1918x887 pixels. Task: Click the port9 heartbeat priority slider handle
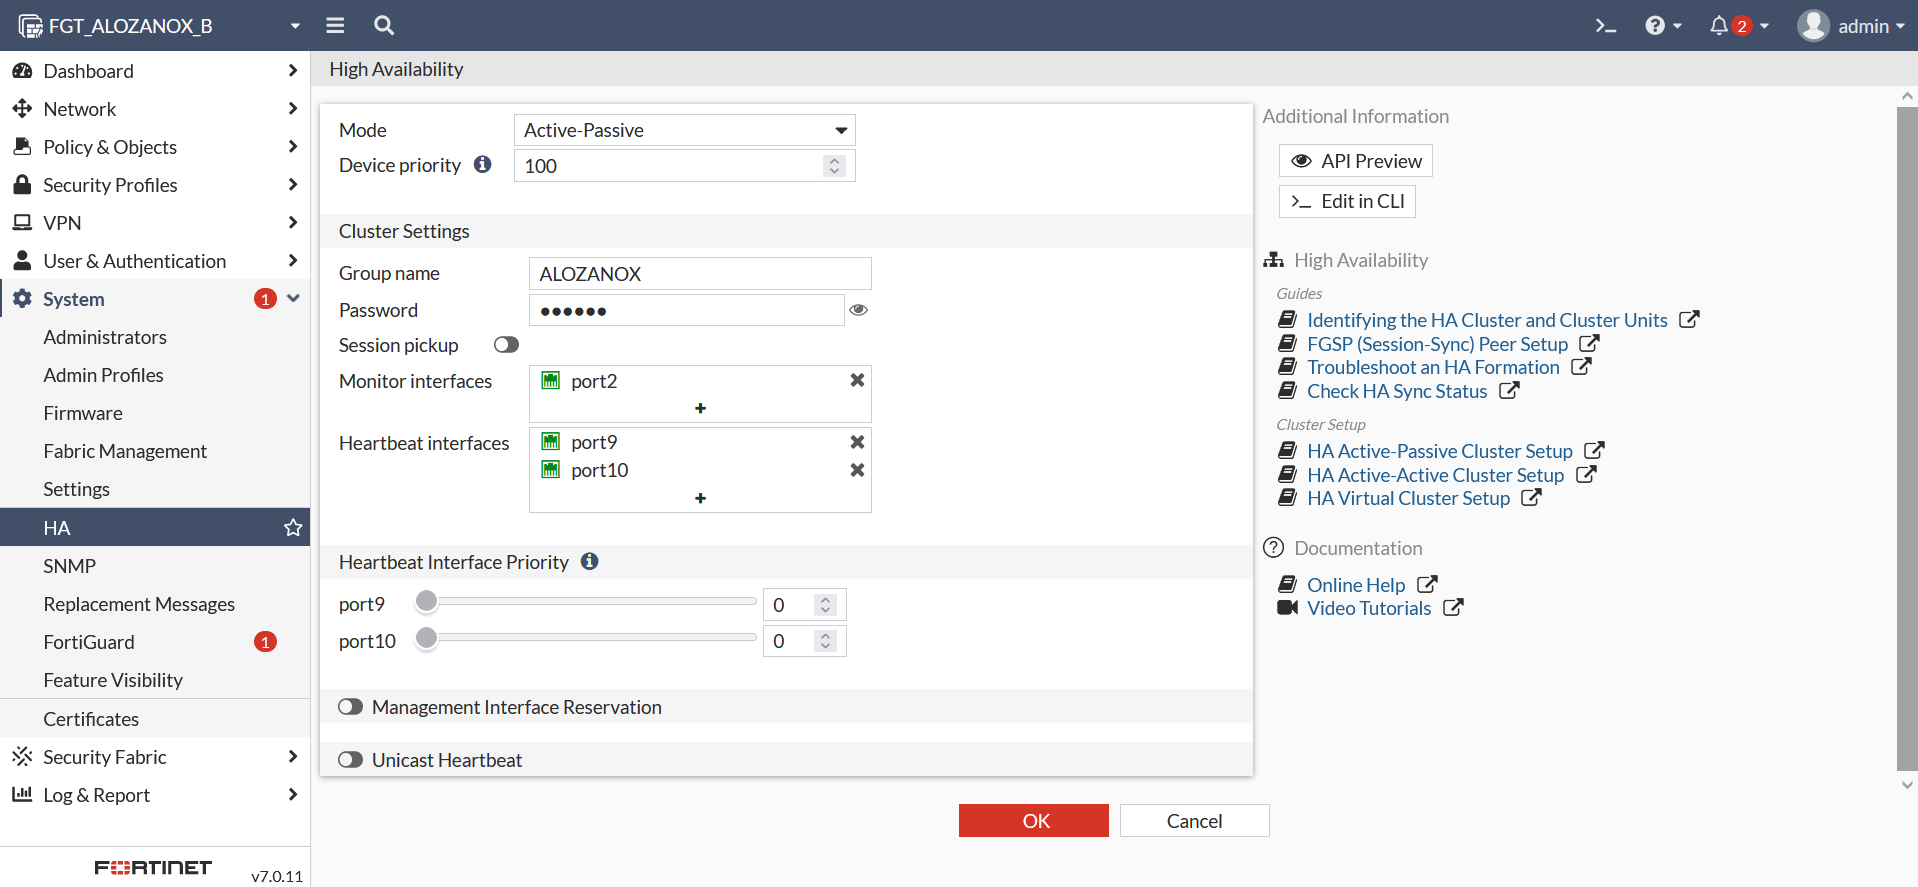(427, 601)
